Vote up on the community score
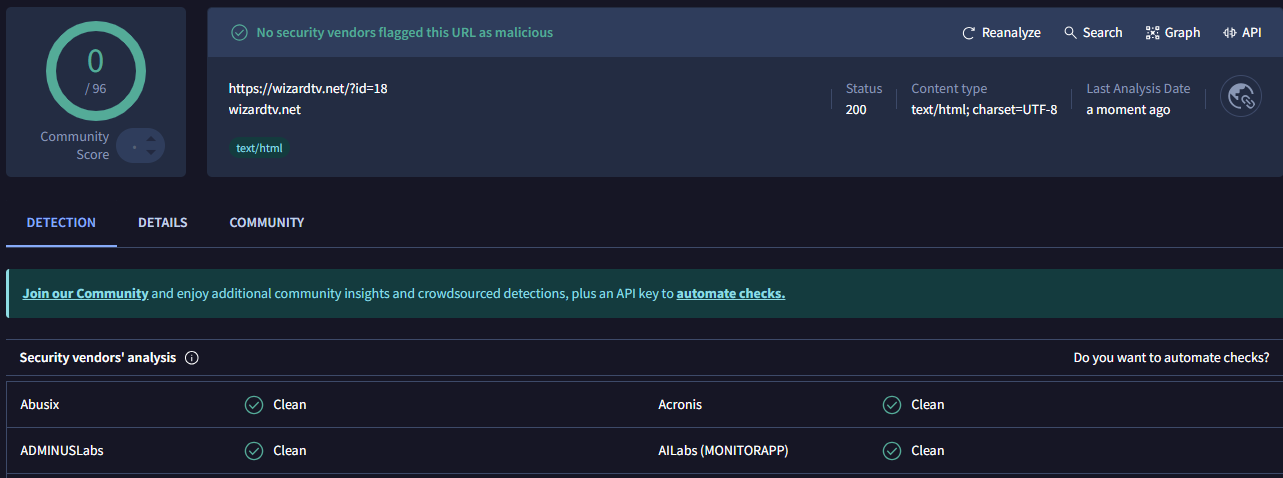Screen dimensions: 1283x478 pyautogui.click(x=151, y=138)
